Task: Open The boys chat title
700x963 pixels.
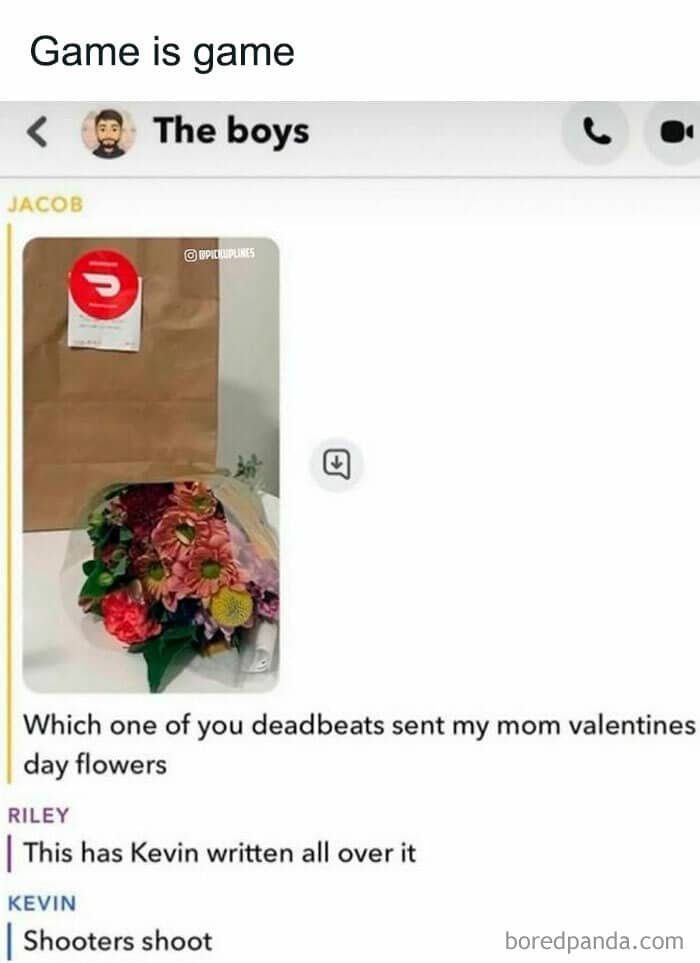Action: point(231,132)
